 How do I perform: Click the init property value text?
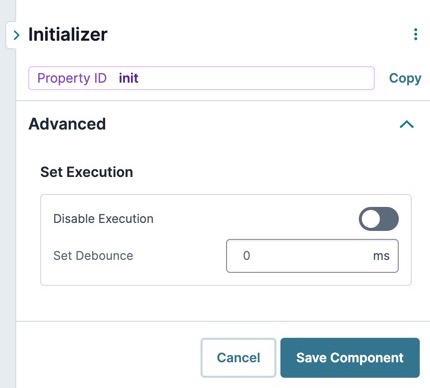(x=129, y=78)
